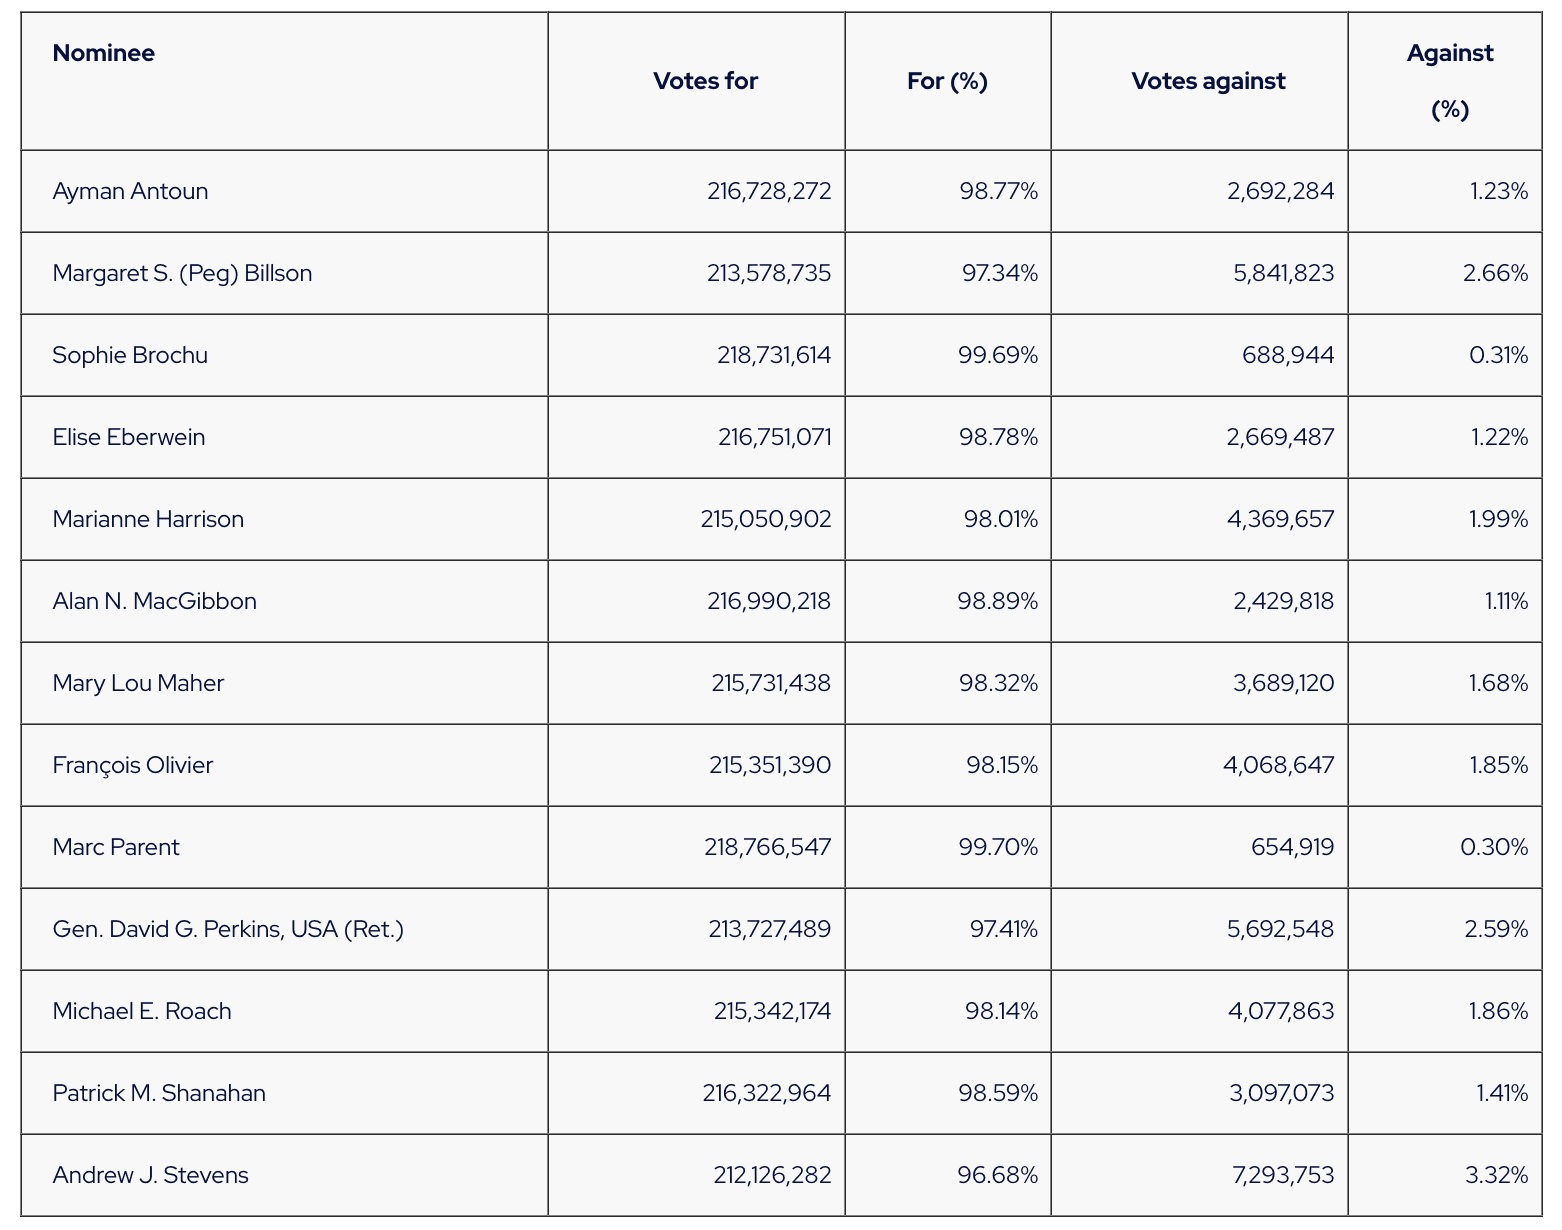Click the Votes against column header
Screen dimensions: 1562x1230
pos(1208,81)
